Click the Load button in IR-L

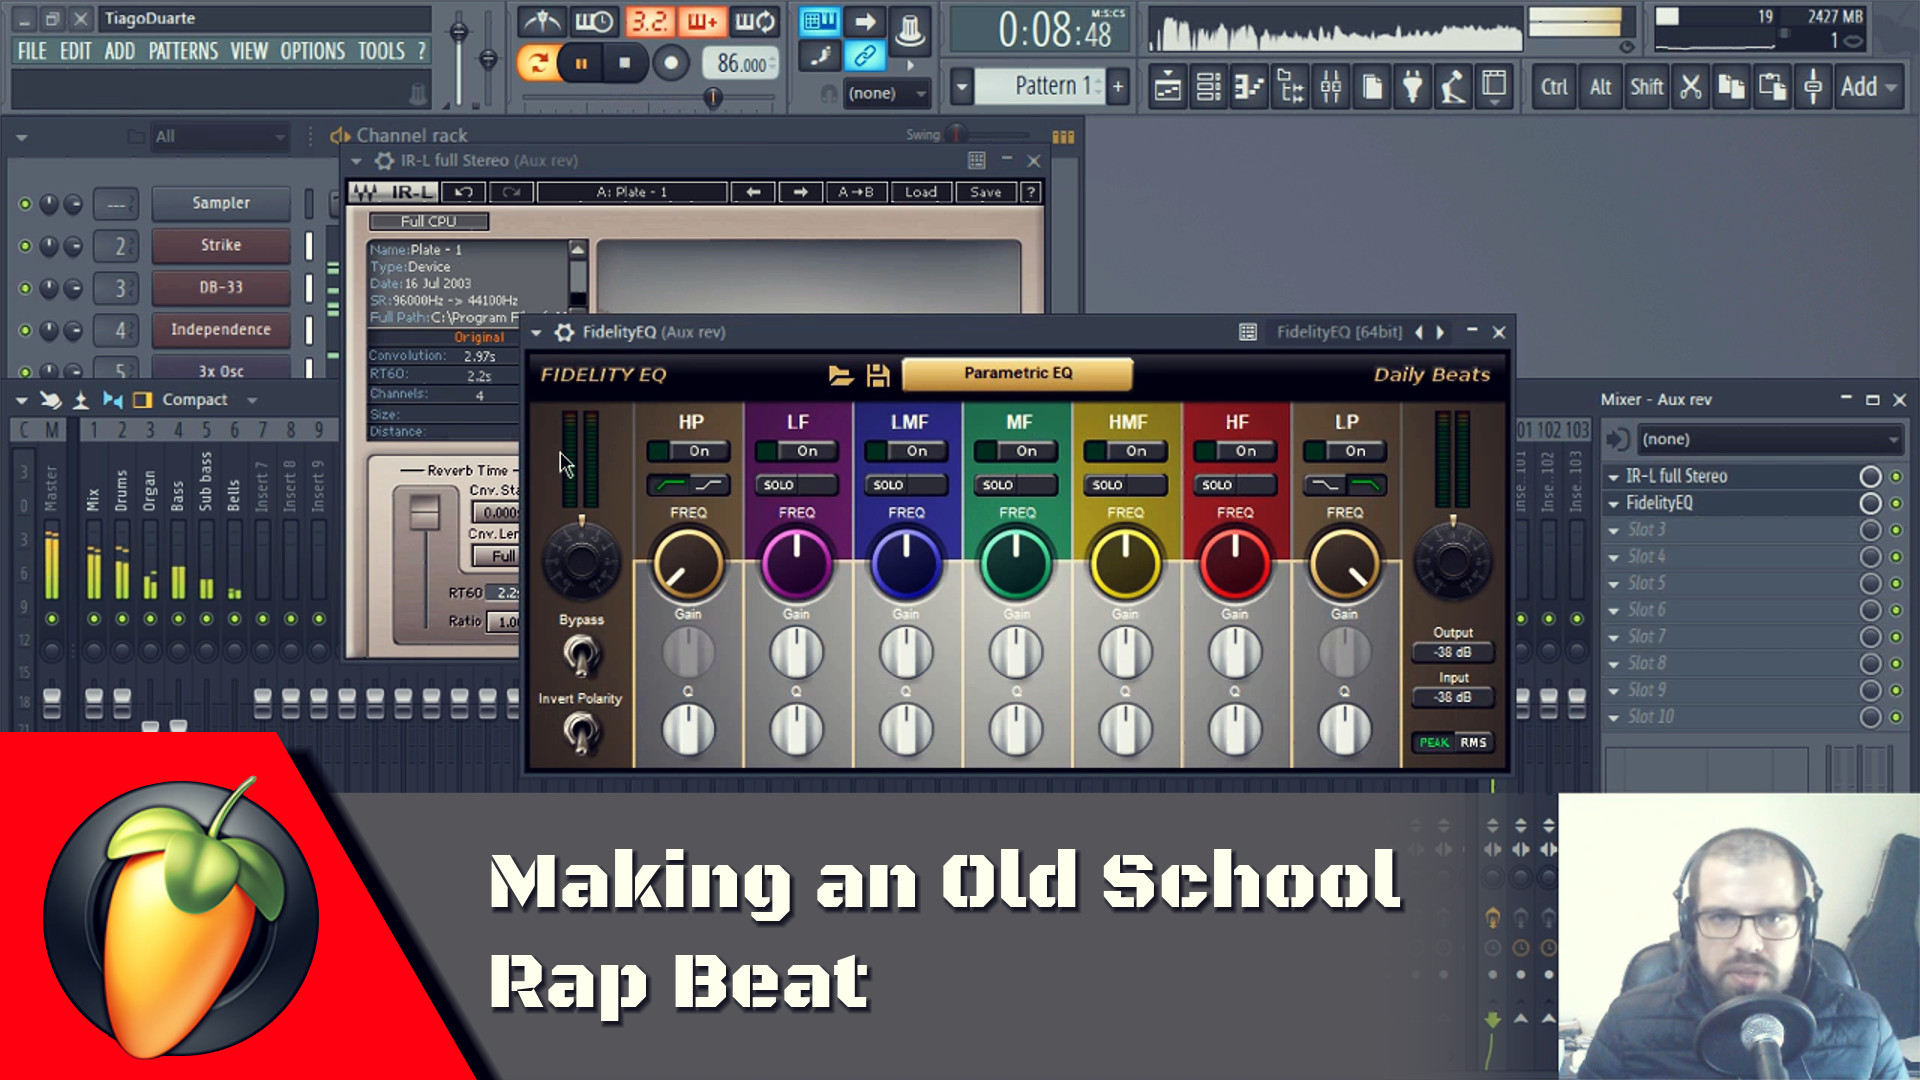point(921,192)
